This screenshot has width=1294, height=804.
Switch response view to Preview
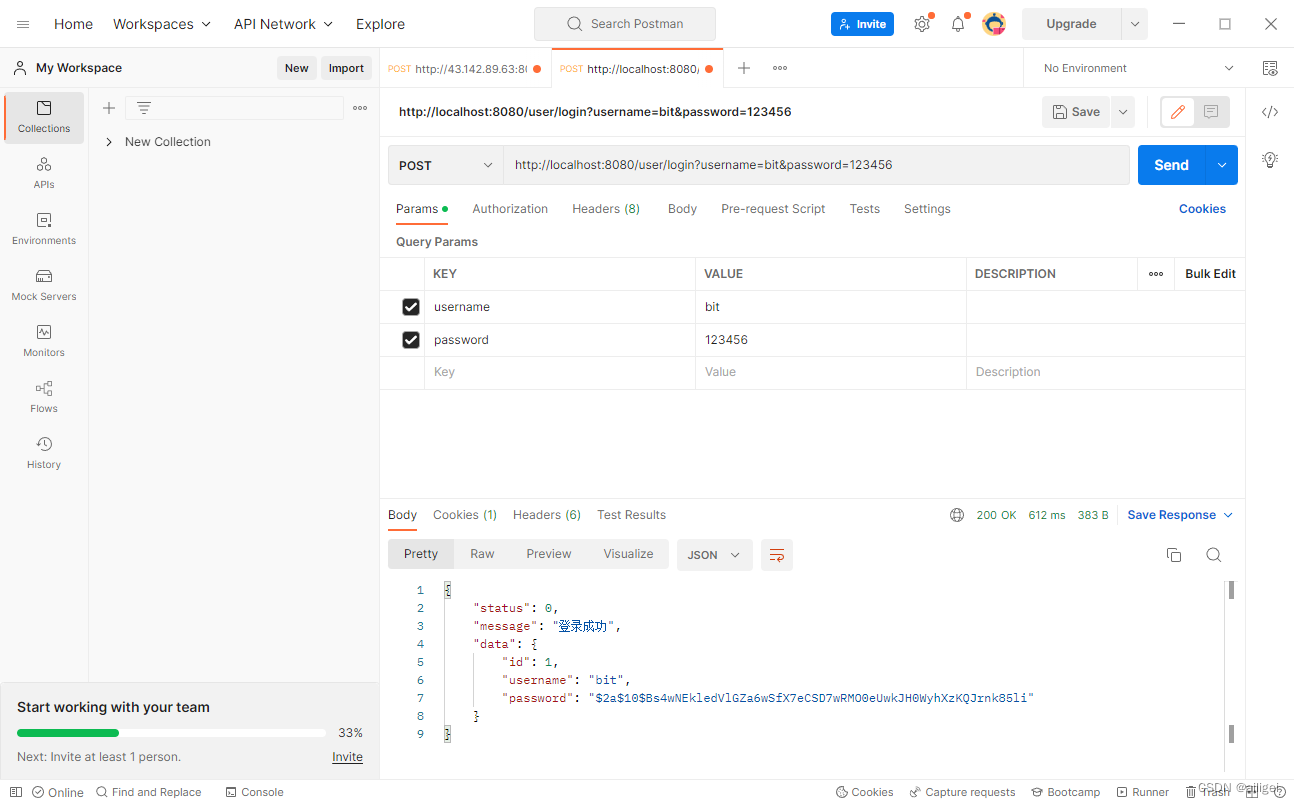549,554
